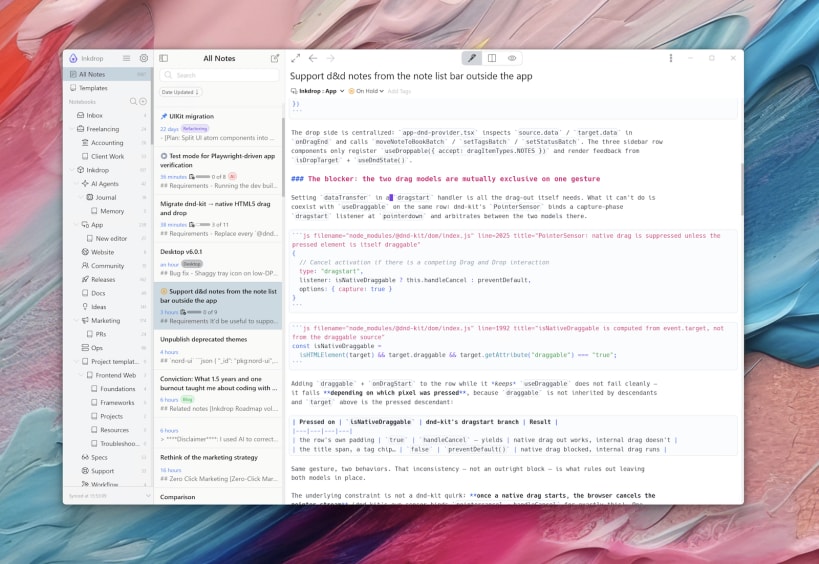This screenshot has width=819, height=564.
Task: Collapse the Marketing notebook
Action: coord(77,321)
